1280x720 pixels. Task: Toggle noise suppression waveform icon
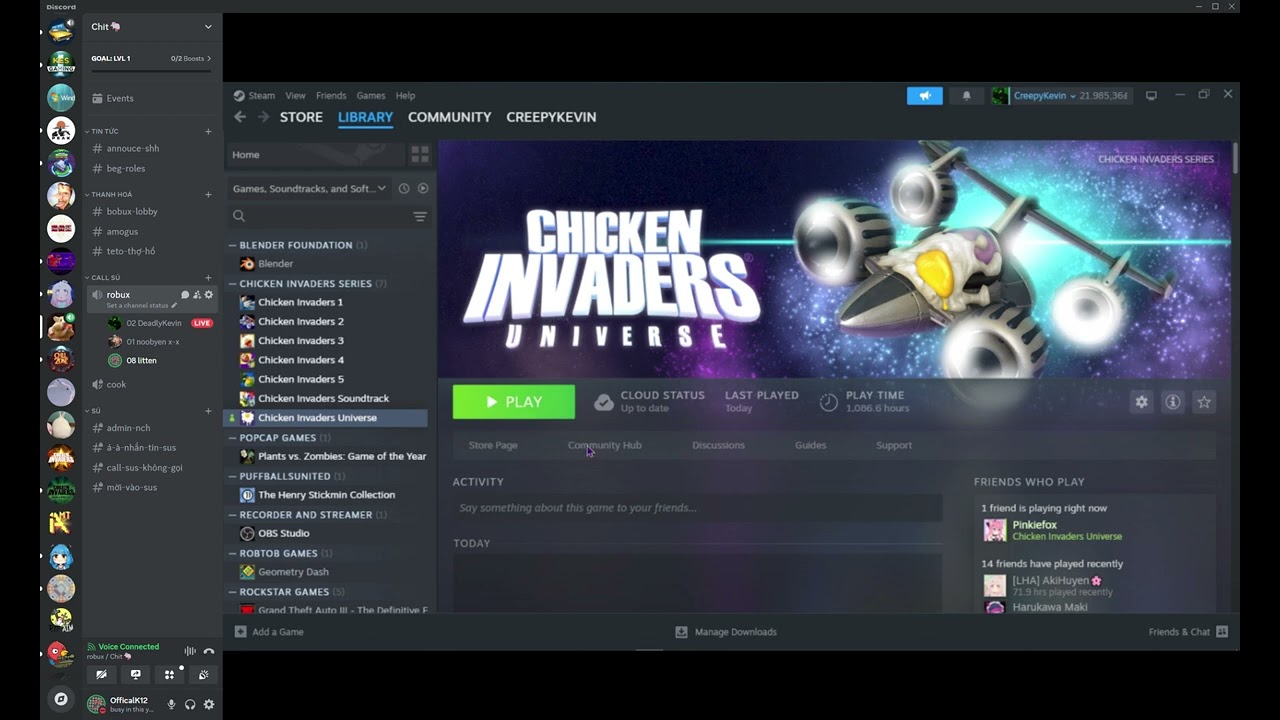point(189,651)
